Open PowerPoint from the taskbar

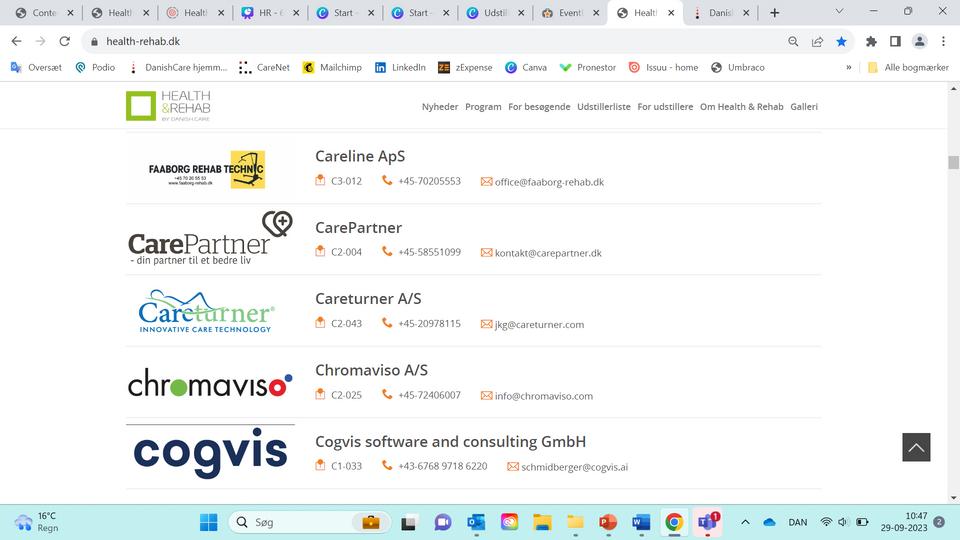(x=608, y=522)
